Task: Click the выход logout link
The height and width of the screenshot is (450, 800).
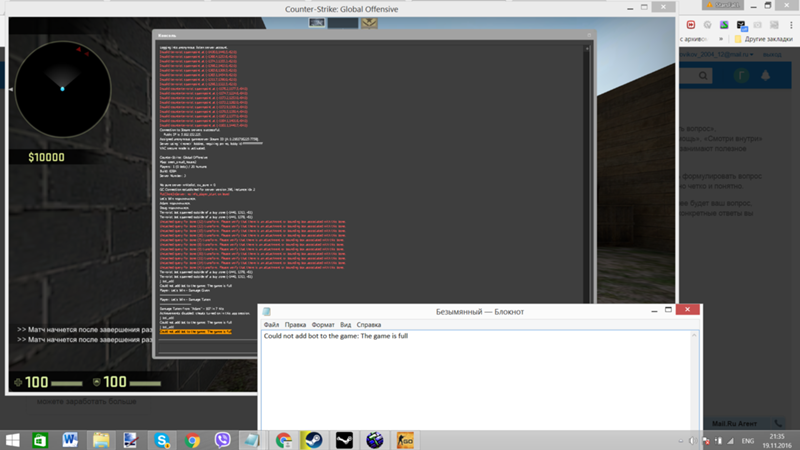Action: point(772,55)
